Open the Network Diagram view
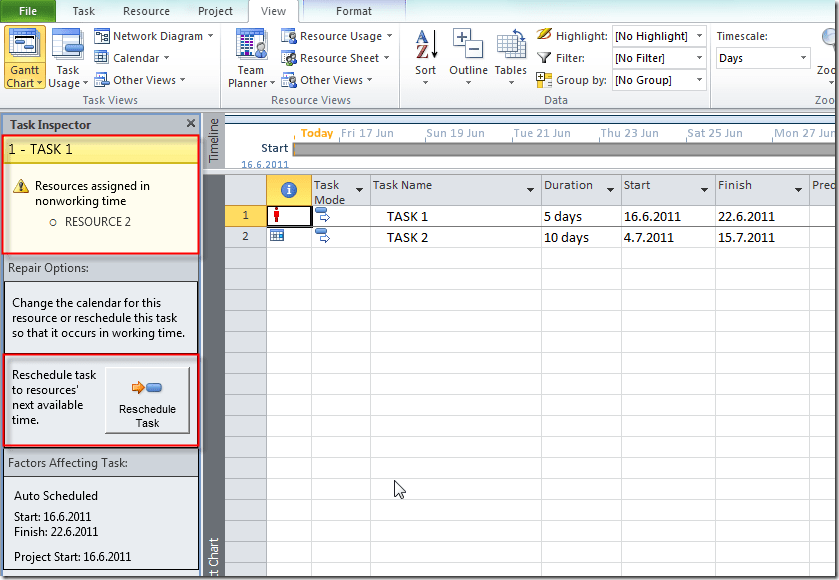 (x=156, y=36)
